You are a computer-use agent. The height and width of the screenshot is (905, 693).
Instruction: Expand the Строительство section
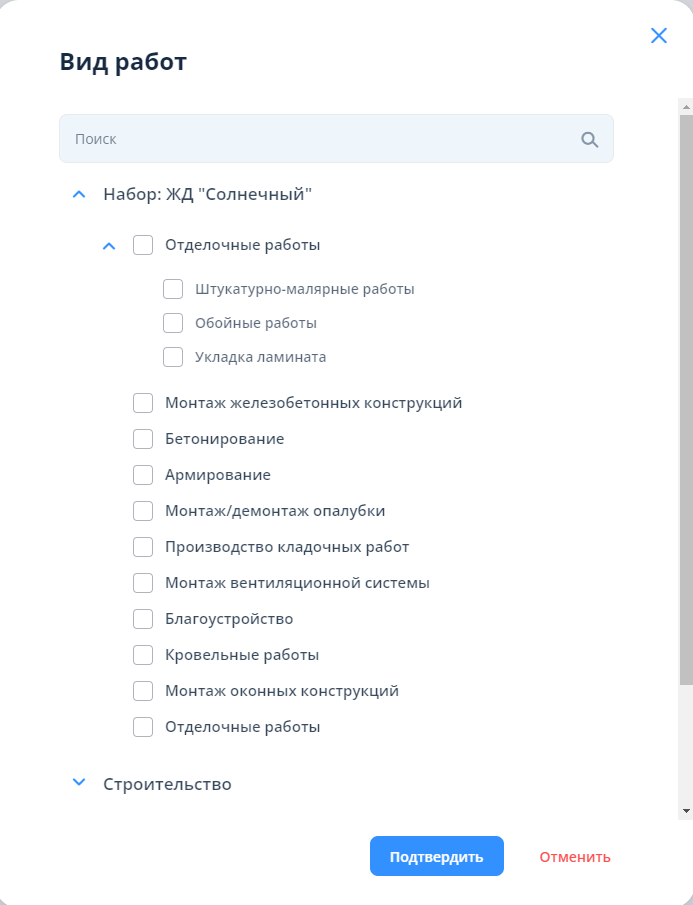pos(79,783)
